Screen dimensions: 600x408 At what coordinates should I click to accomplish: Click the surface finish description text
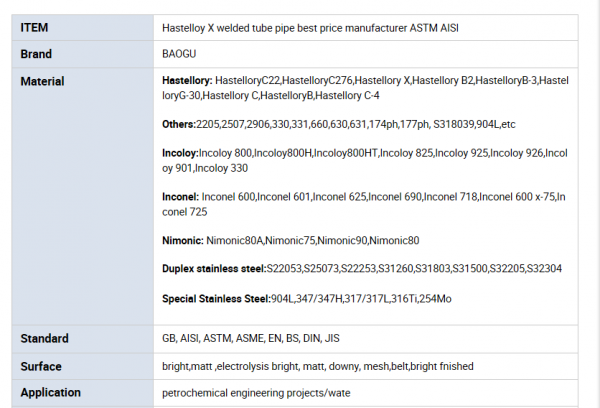(x=317, y=366)
